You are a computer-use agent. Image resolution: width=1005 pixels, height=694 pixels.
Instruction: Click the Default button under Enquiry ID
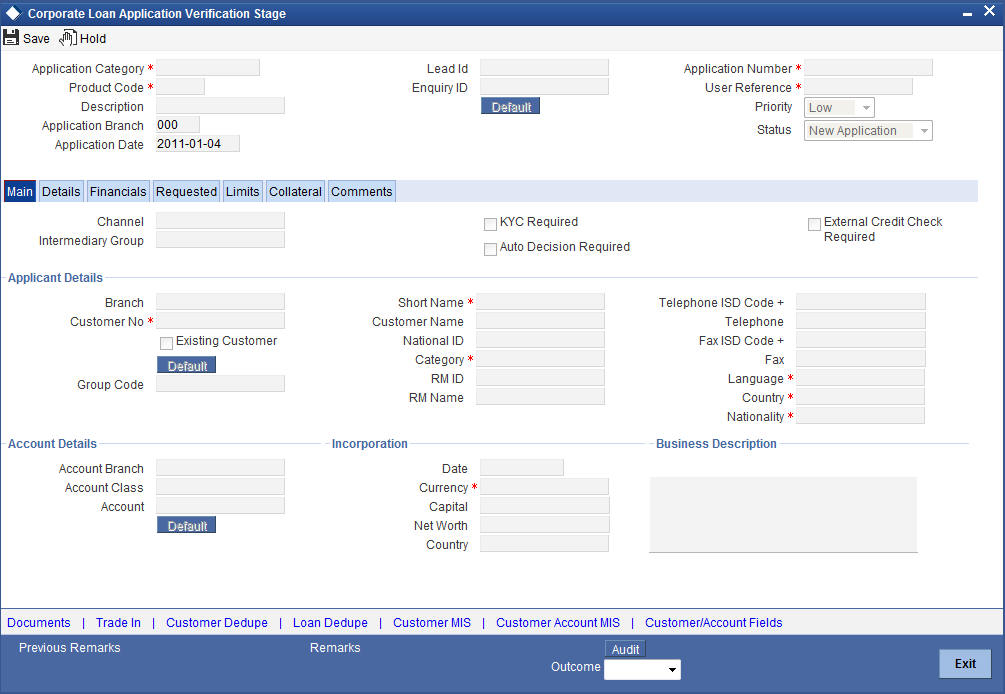coord(510,105)
